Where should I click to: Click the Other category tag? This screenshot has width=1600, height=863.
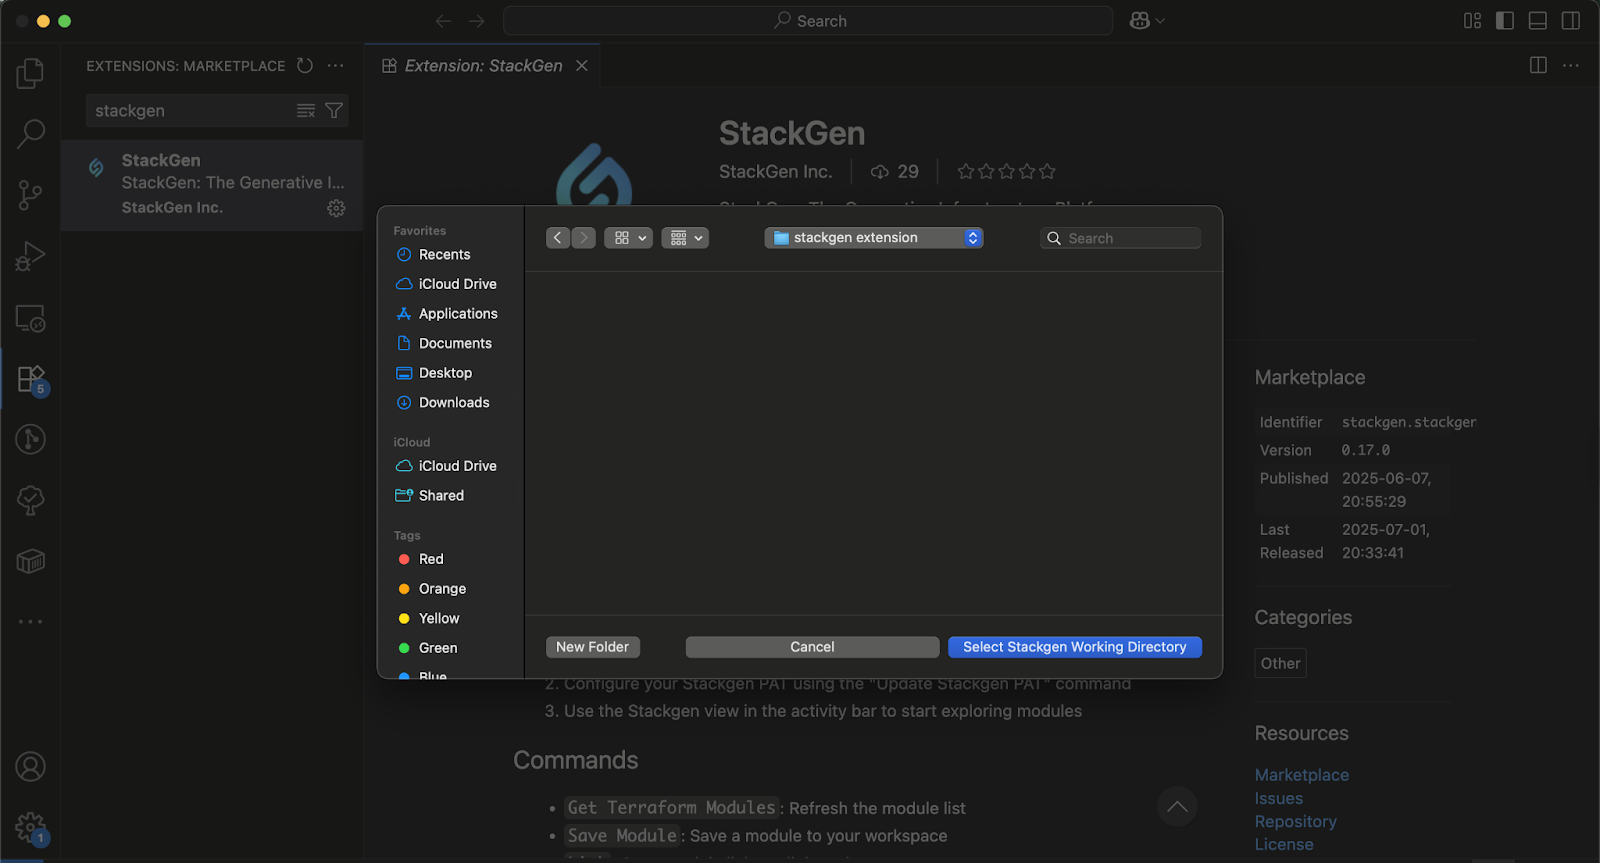1280,663
